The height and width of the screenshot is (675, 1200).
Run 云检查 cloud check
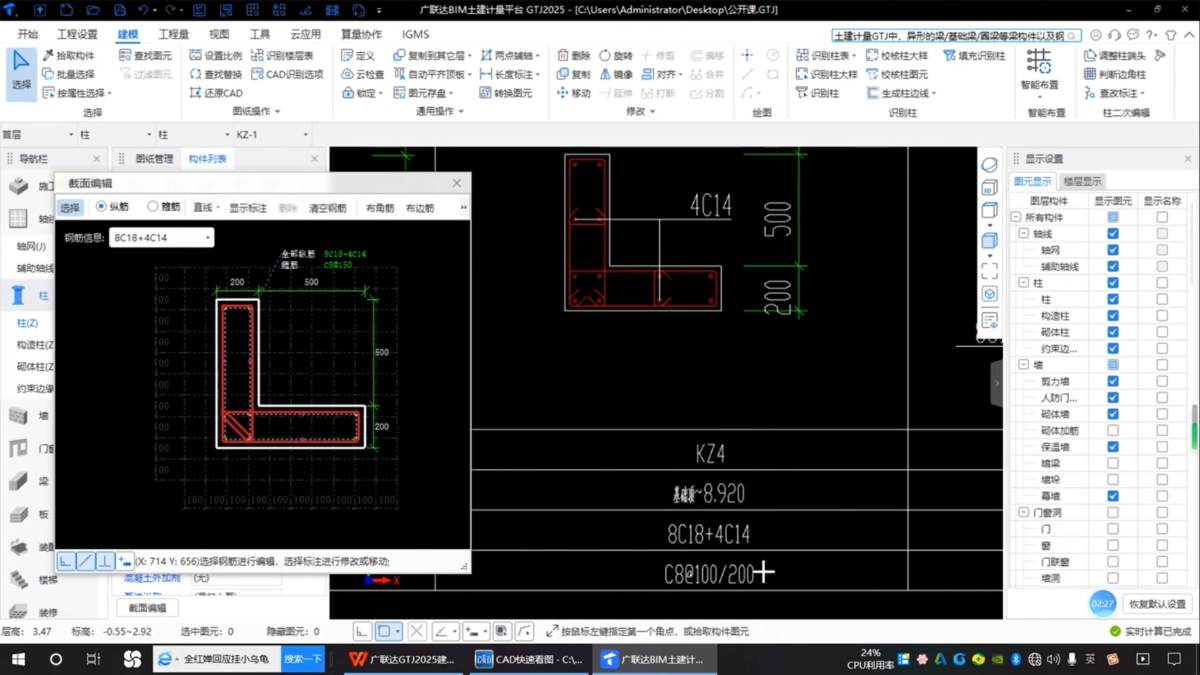[362, 74]
